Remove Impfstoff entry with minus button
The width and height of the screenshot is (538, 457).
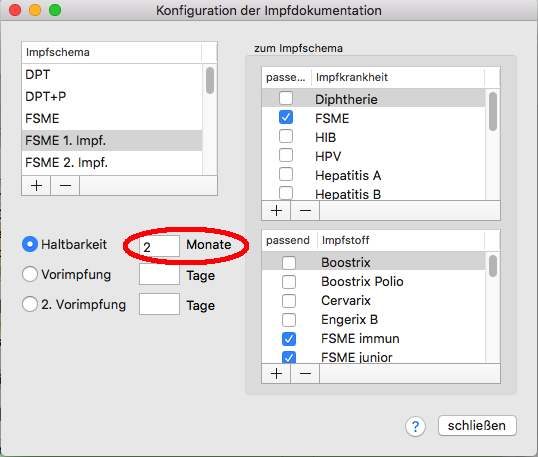tap(305, 373)
